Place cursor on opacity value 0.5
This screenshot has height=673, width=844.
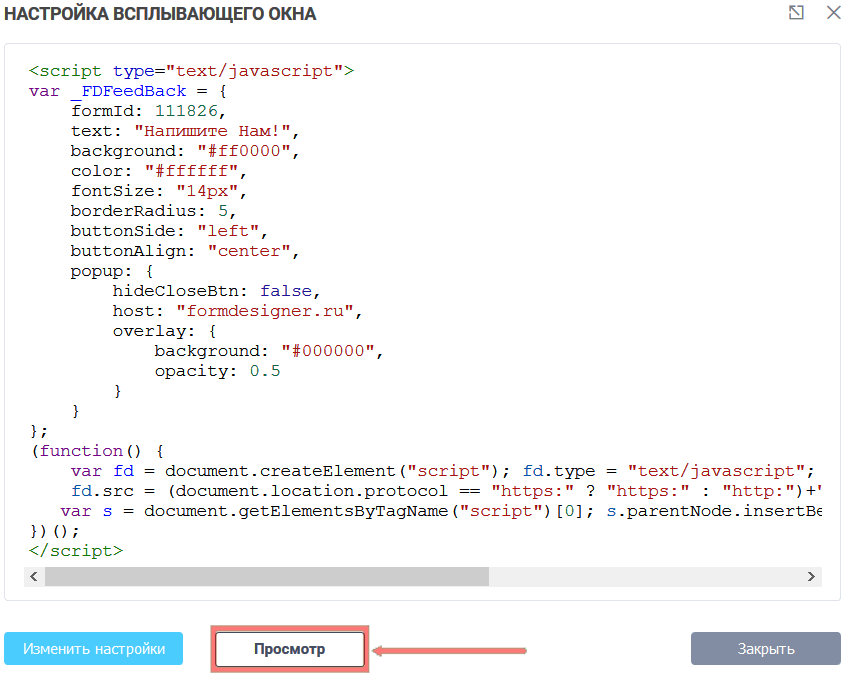click(265, 371)
